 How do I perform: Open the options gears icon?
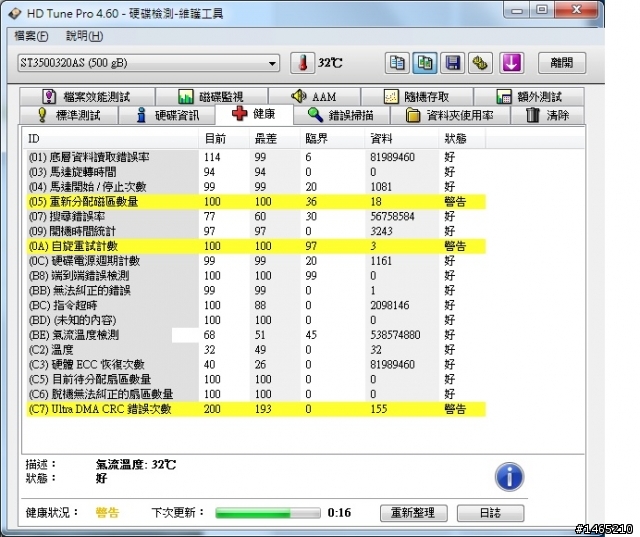[480, 63]
